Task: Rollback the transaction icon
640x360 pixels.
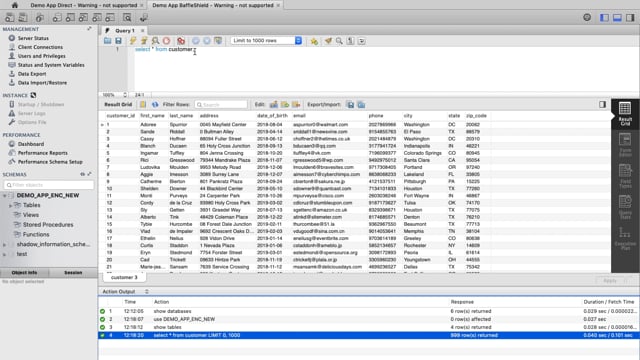Action: tap(207, 41)
